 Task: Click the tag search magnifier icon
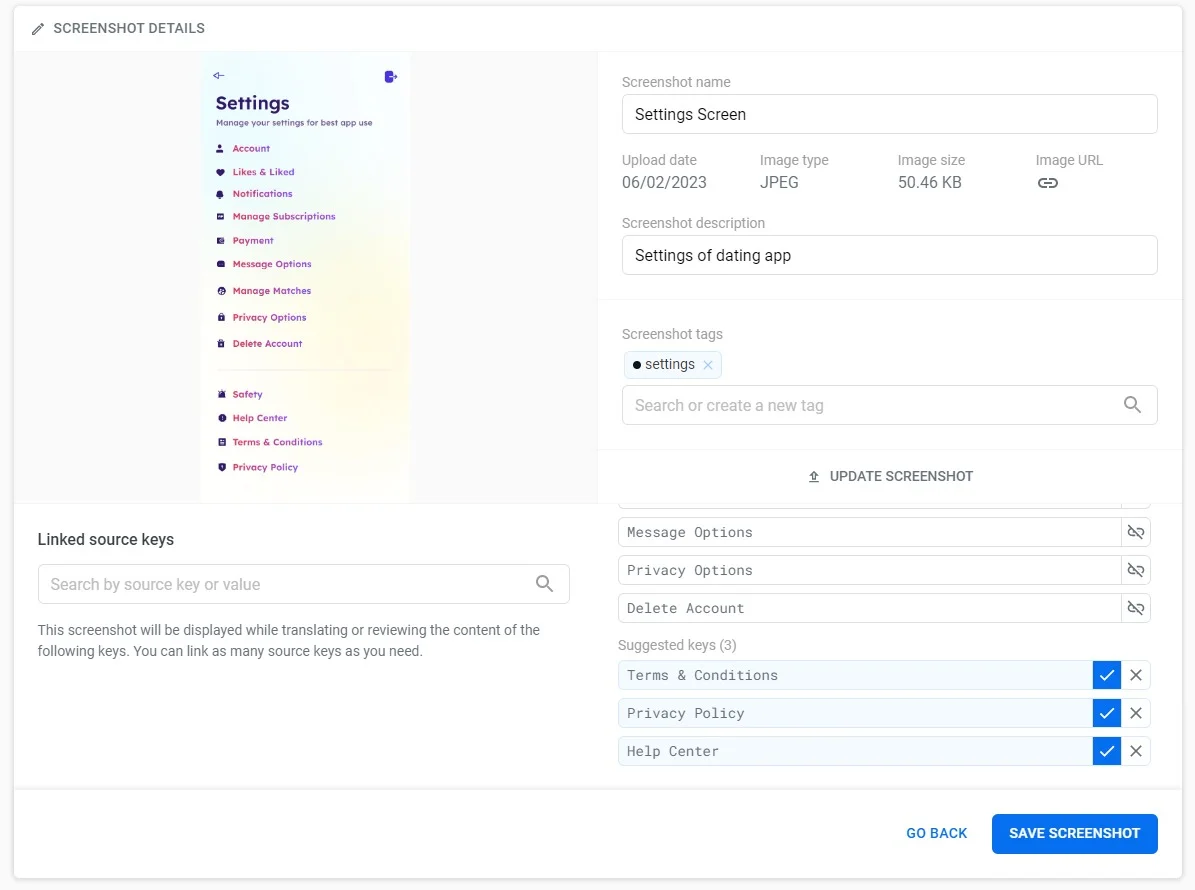pyautogui.click(x=1132, y=405)
